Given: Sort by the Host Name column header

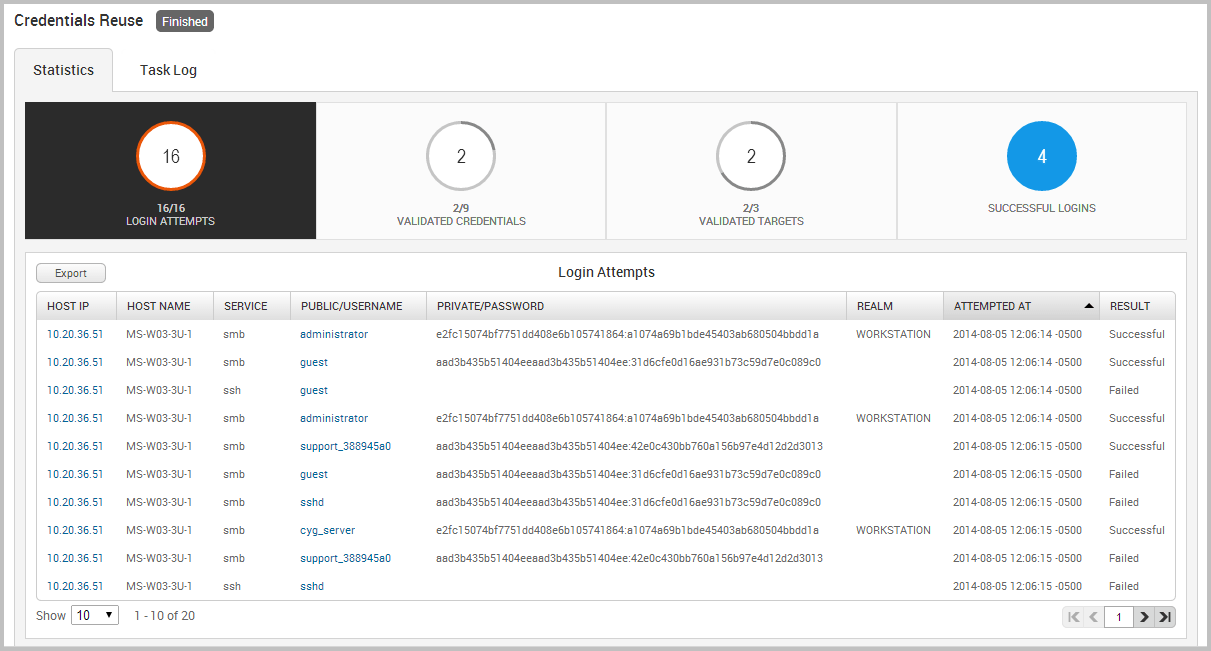Looking at the screenshot, I should click(x=159, y=306).
